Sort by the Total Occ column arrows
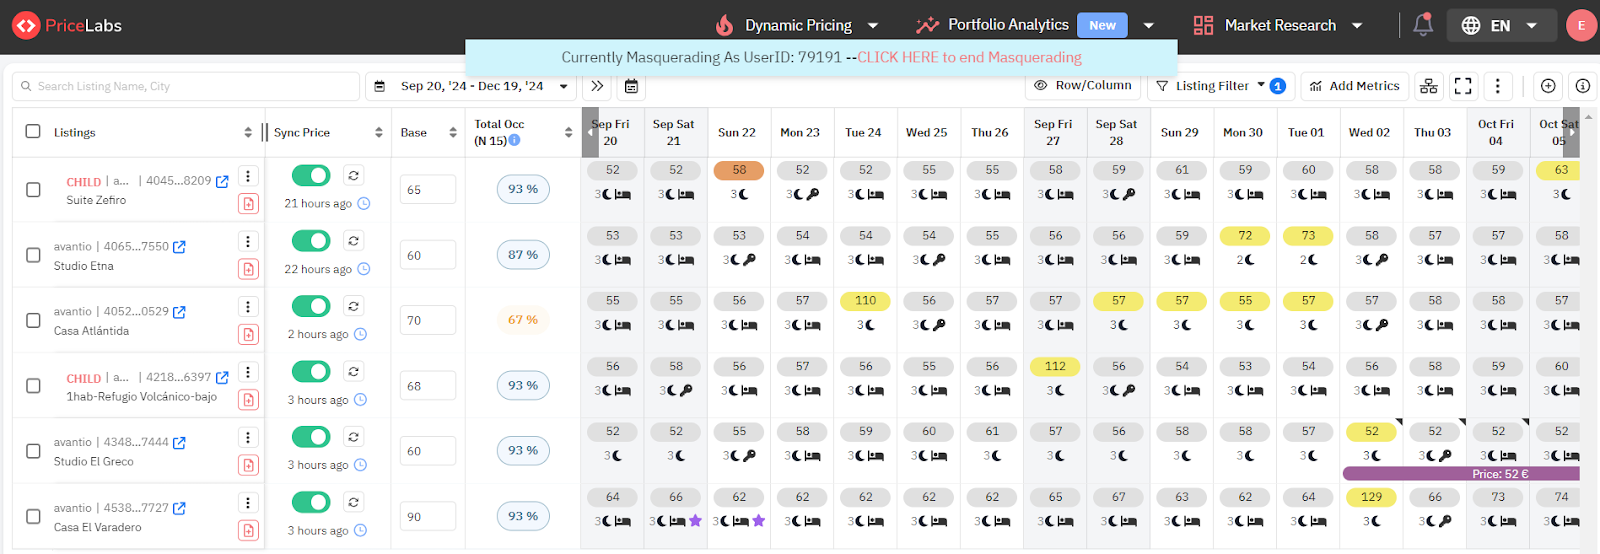The width and height of the screenshot is (1600, 554). coord(568,132)
